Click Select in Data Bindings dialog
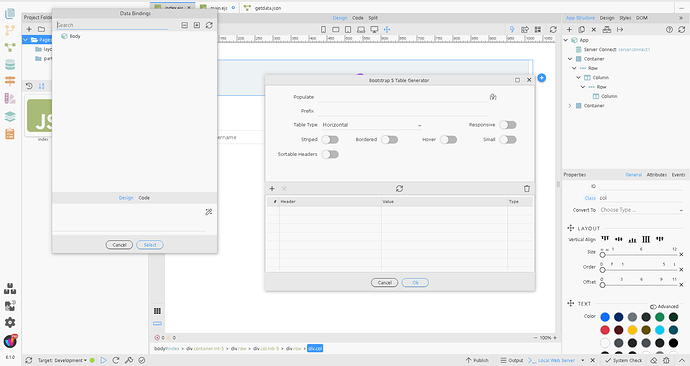The height and width of the screenshot is (366, 690). [150, 245]
